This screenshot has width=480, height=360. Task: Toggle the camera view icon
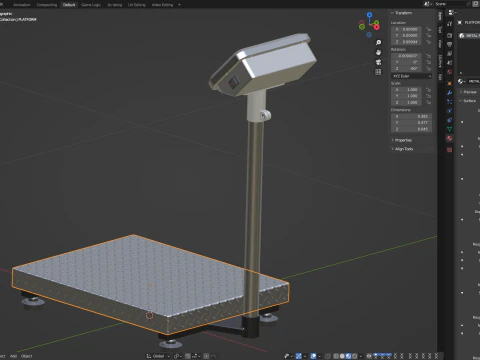point(378,62)
